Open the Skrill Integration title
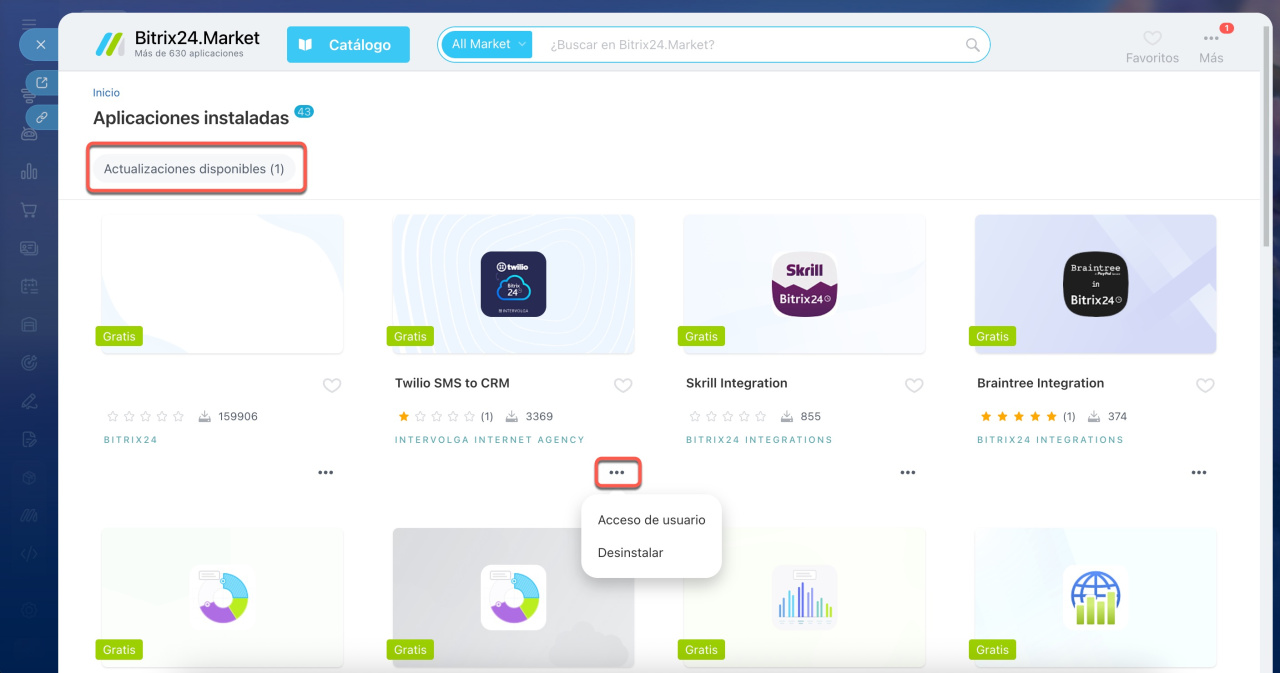Image resolution: width=1280 pixels, height=673 pixels. click(x=736, y=383)
